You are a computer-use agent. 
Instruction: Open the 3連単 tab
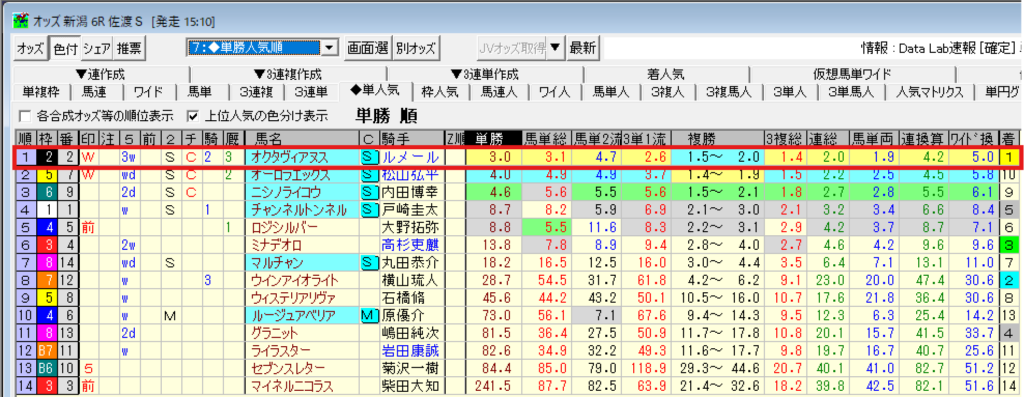pyautogui.click(x=312, y=91)
